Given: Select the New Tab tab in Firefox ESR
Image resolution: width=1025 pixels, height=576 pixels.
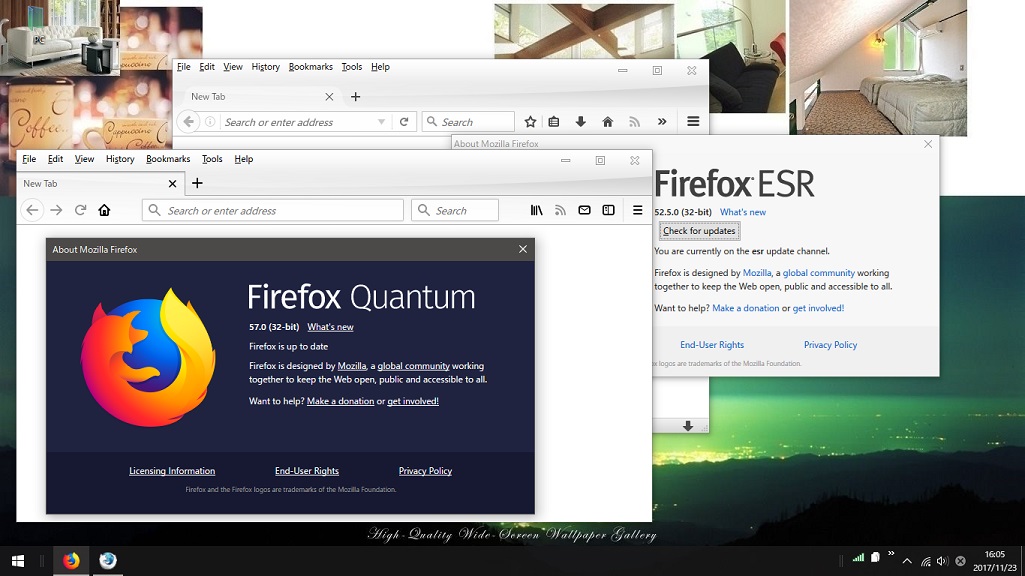Looking at the screenshot, I should tap(261, 97).
